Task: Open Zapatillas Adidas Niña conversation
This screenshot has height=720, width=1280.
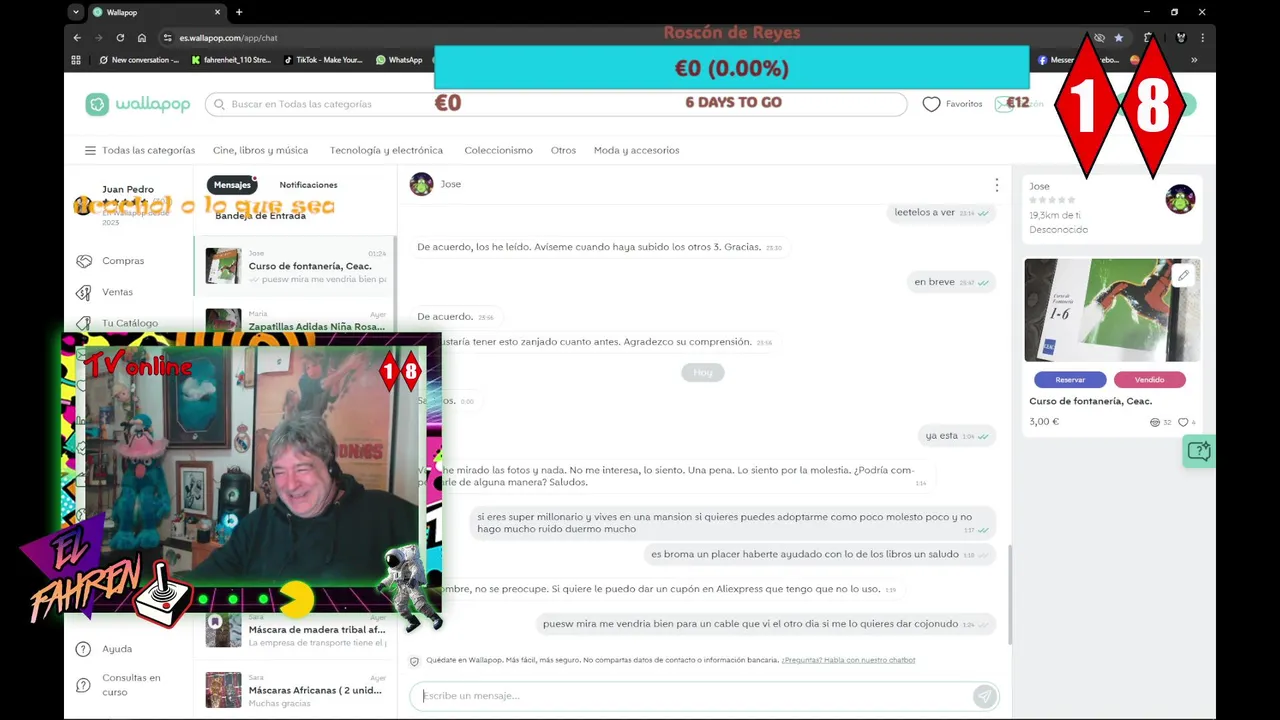Action: [x=294, y=321]
